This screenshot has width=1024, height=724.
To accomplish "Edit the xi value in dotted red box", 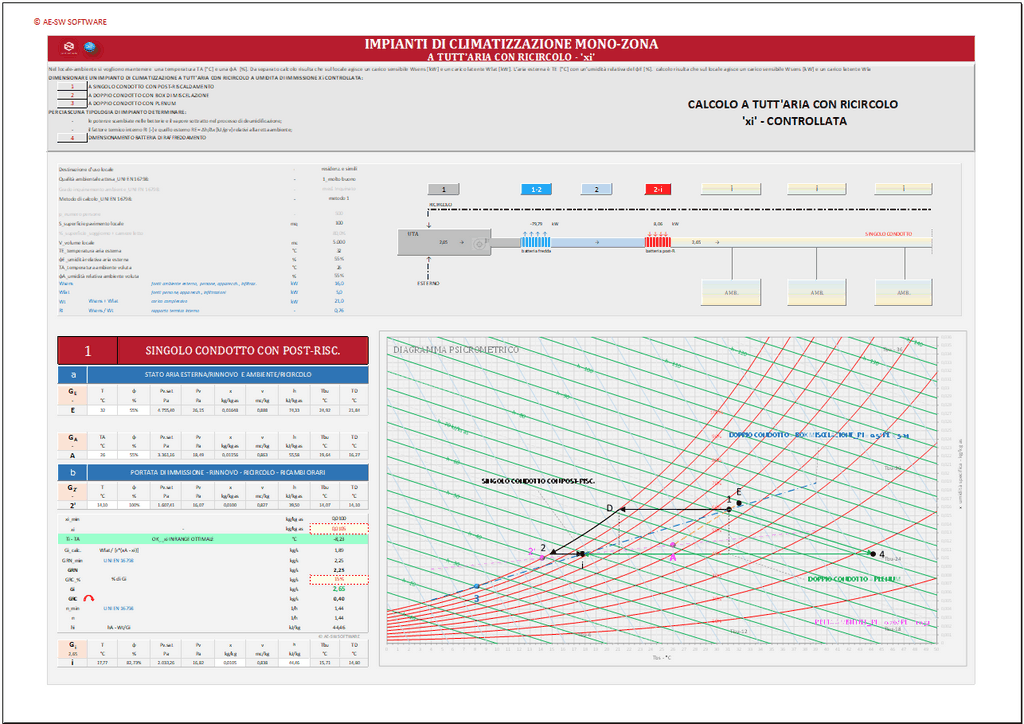I will tap(339, 529).
